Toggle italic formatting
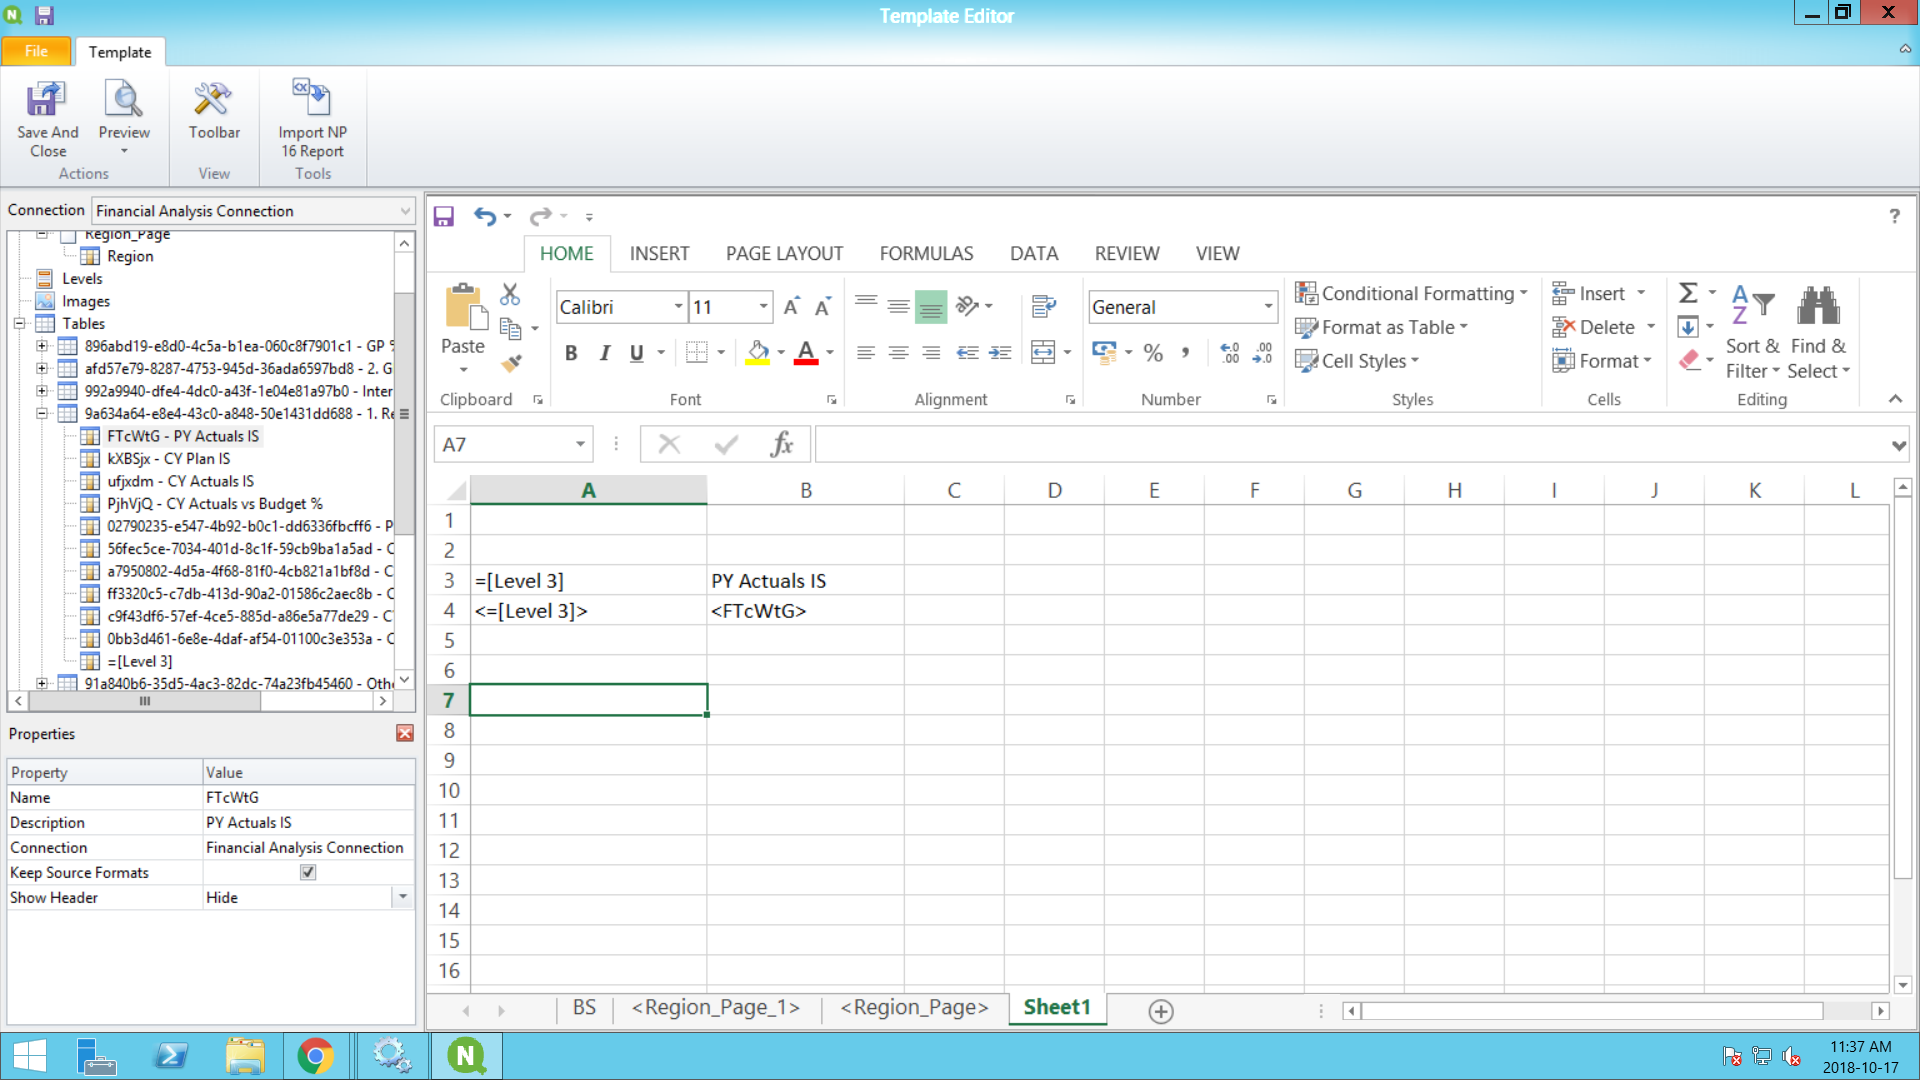This screenshot has width=1920, height=1080. click(604, 352)
